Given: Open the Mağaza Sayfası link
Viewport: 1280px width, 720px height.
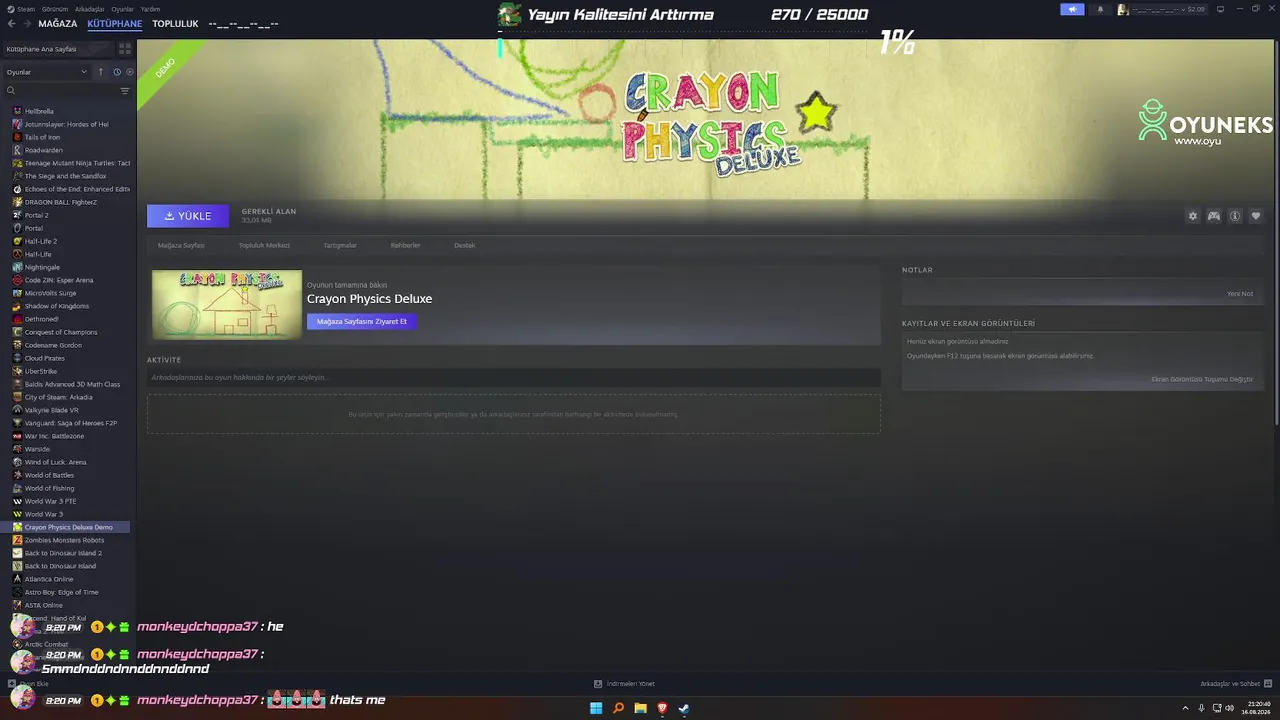Looking at the screenshot, I should 181,245.
